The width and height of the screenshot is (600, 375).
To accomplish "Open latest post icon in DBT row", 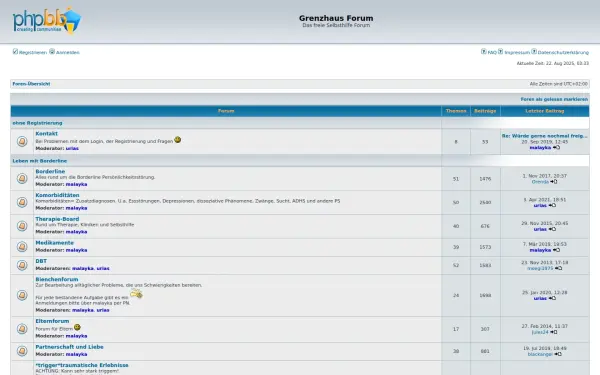I will tap(558, 268).
